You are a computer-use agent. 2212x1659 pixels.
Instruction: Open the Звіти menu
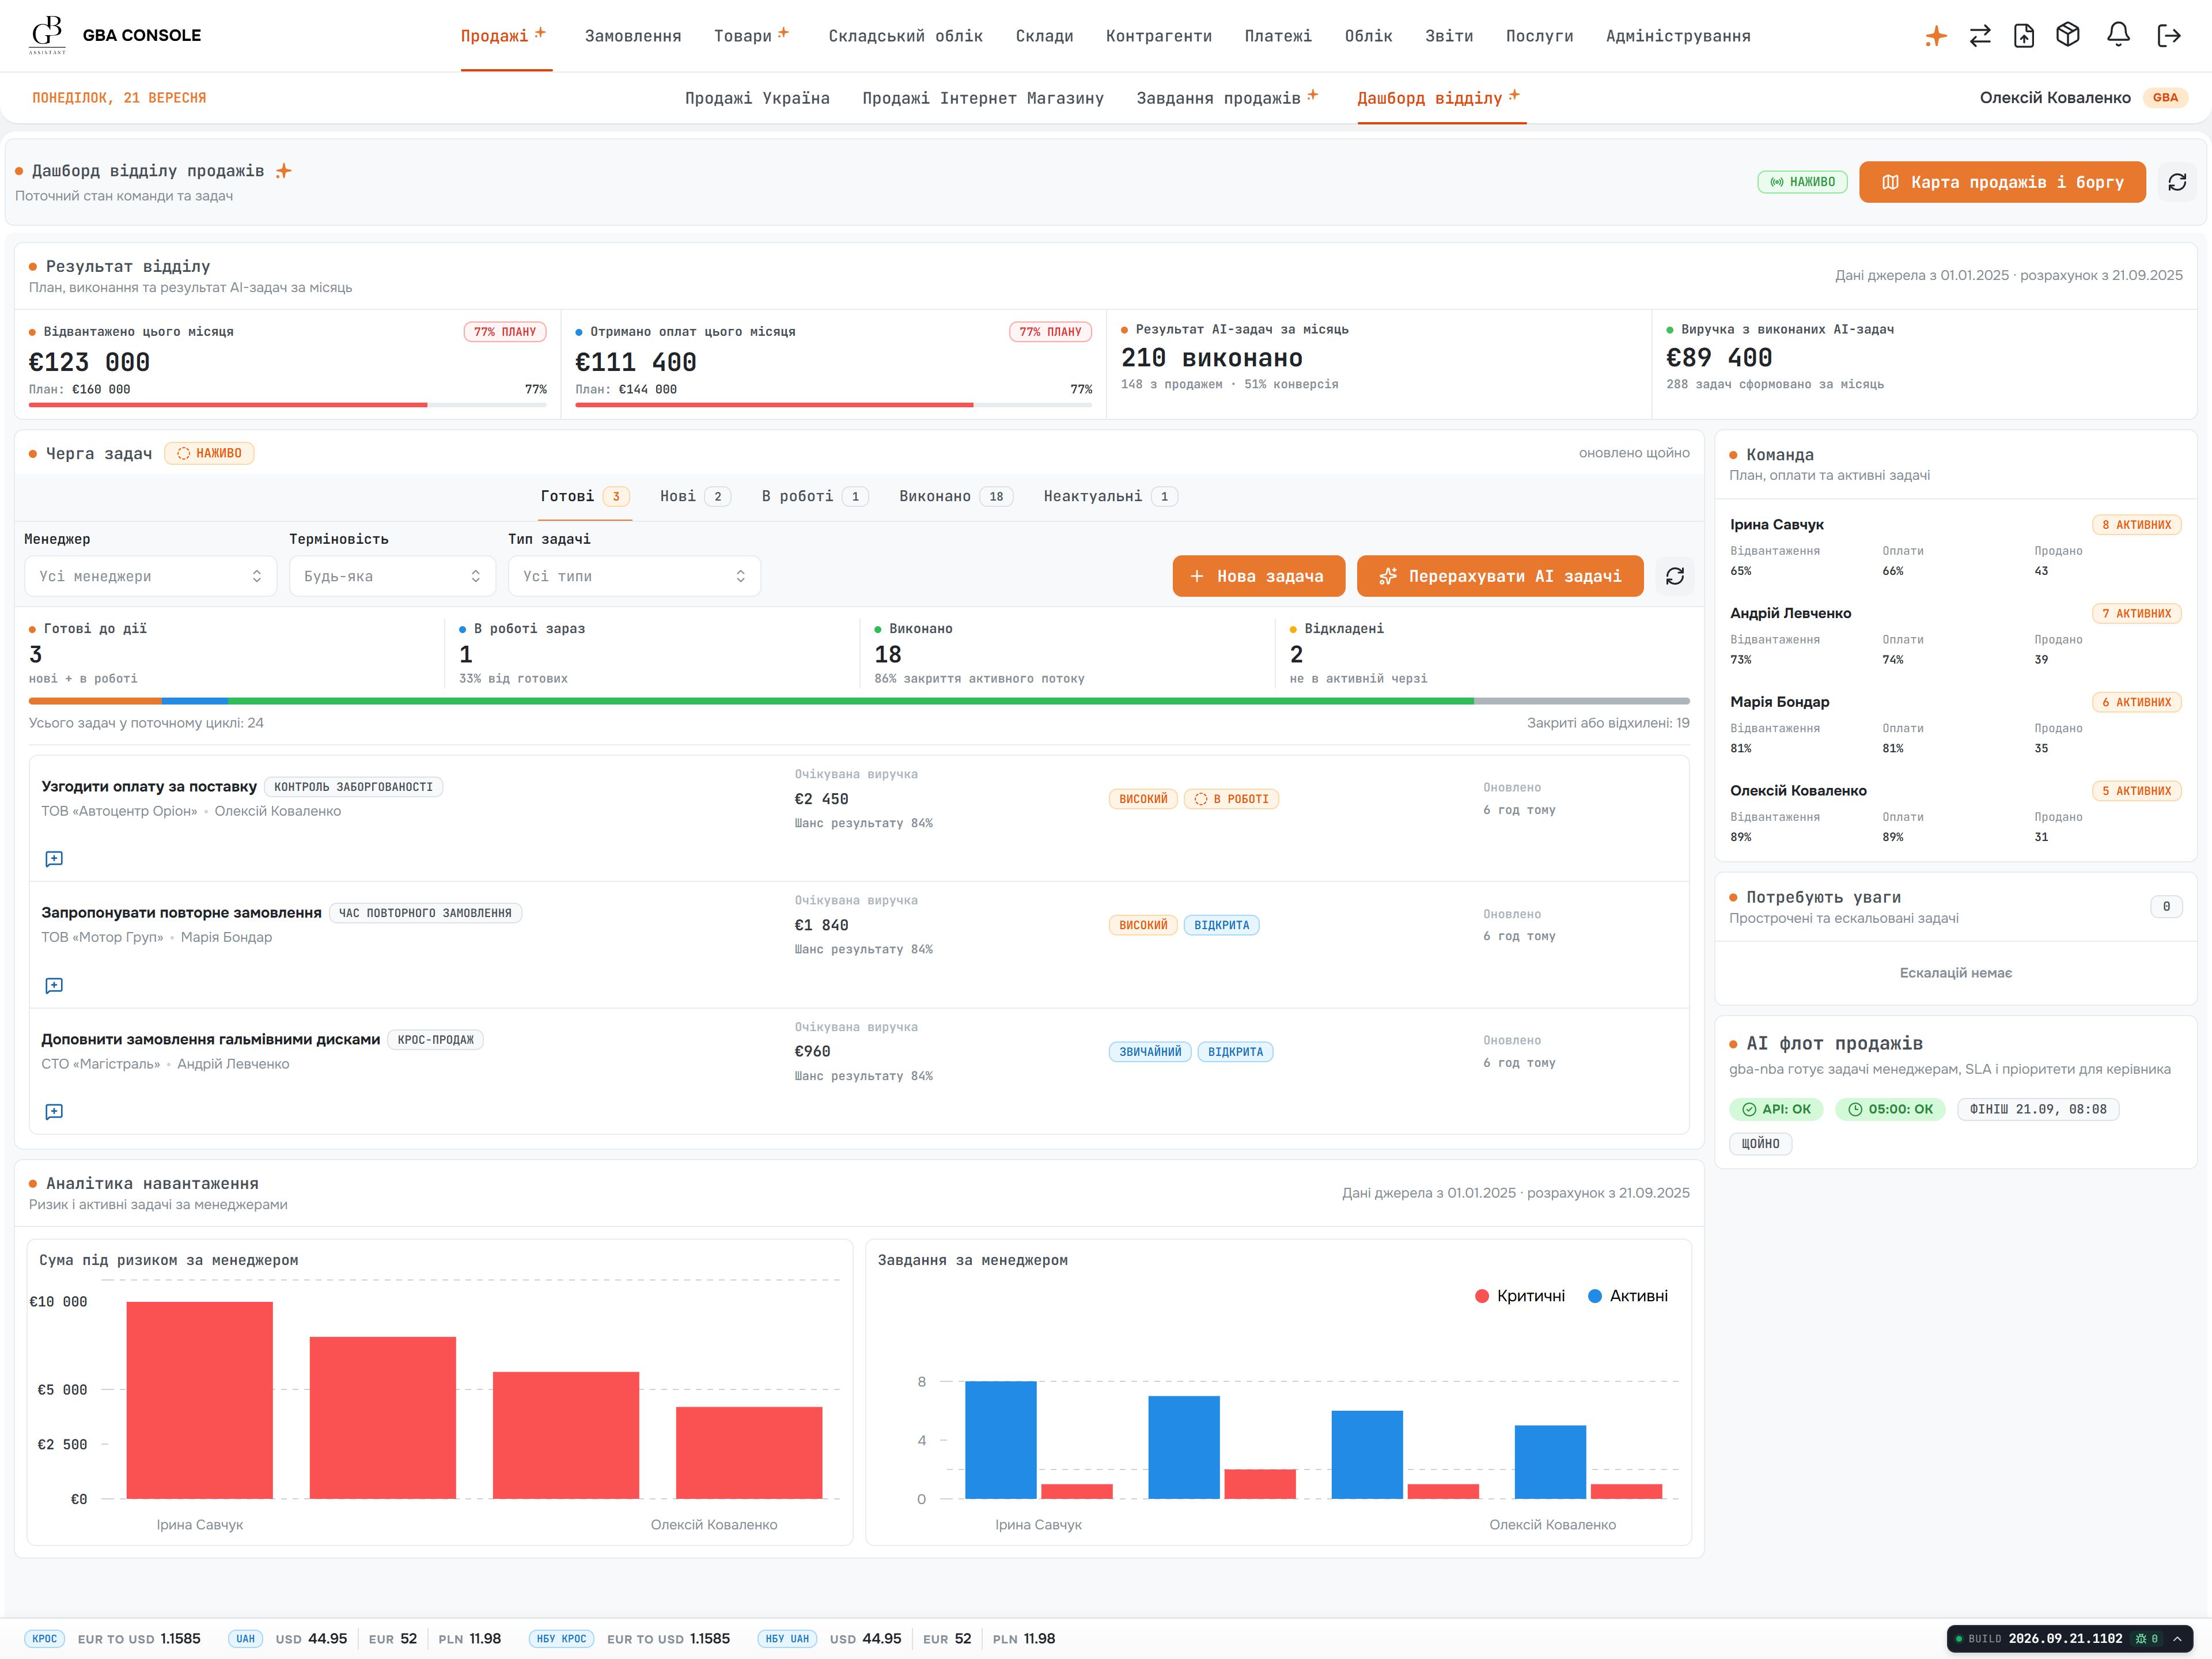[1449, 36]
